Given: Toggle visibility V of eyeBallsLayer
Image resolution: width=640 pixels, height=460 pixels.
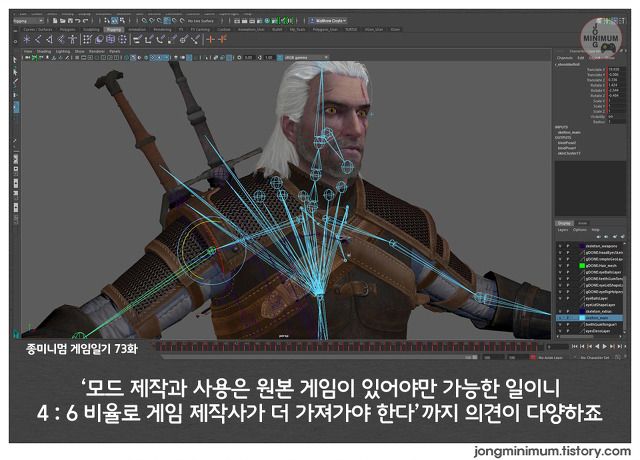Looking at the screenshot, I should click(x=560, y=298).
